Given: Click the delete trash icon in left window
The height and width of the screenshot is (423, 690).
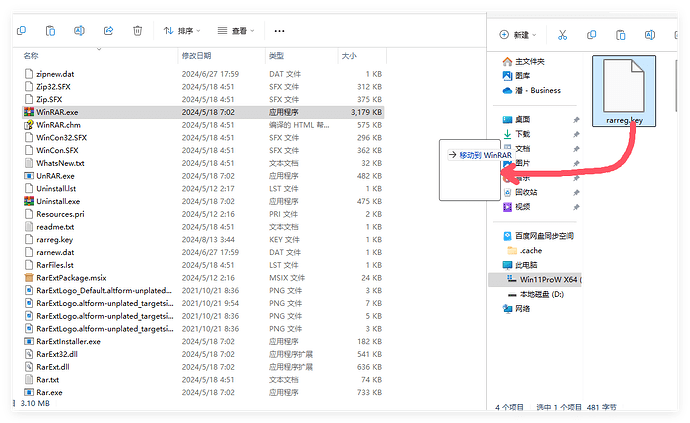Looking at the screenshot, I should (x=137, y=30).
